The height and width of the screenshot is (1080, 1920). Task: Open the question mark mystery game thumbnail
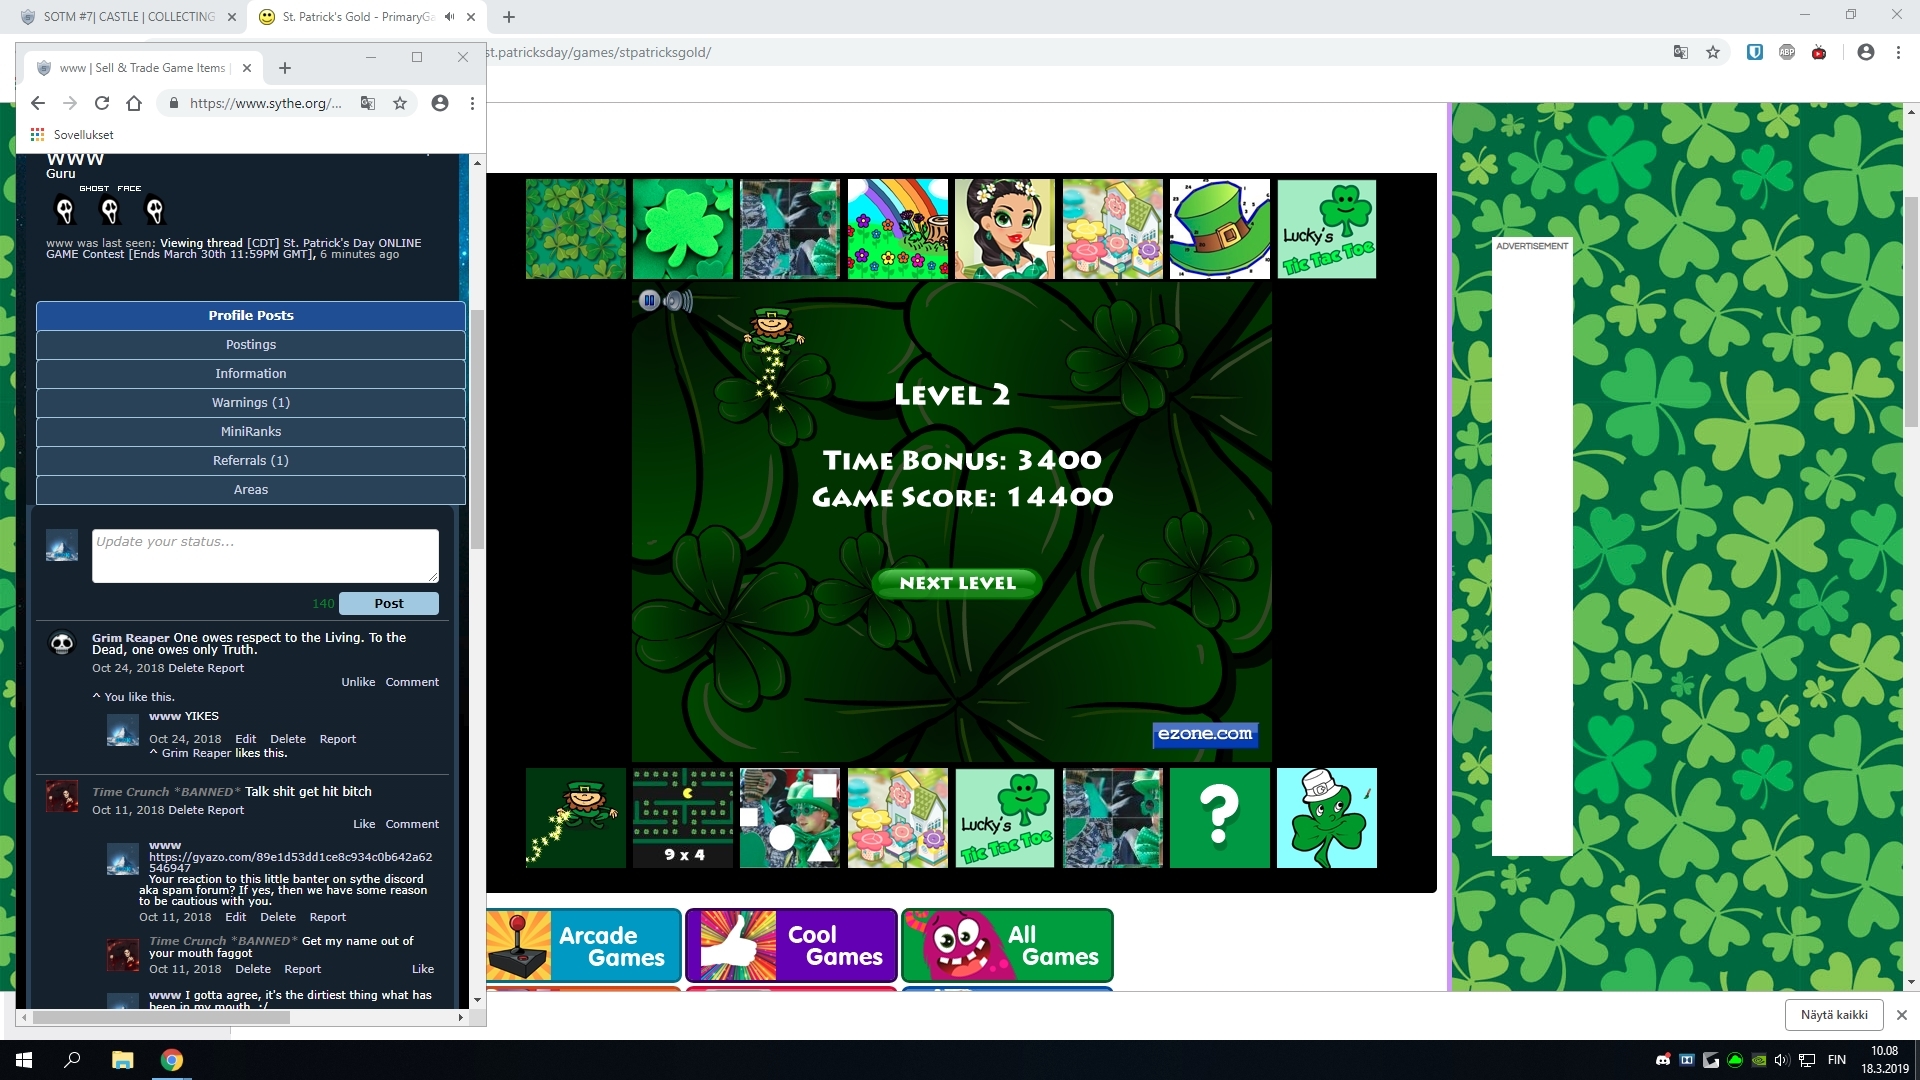pyautogui.click(x=1220, y=818)
